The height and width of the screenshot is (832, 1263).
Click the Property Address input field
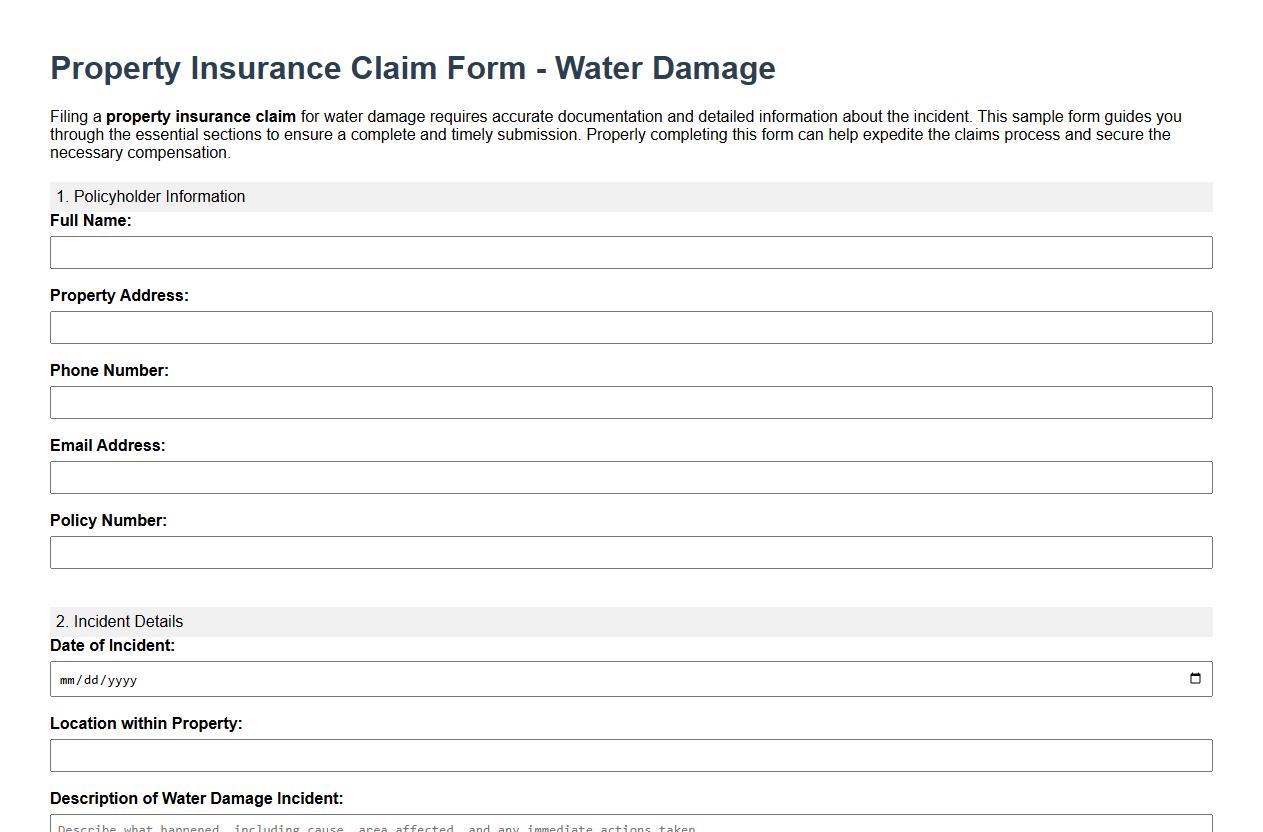[x=631, y=327]
